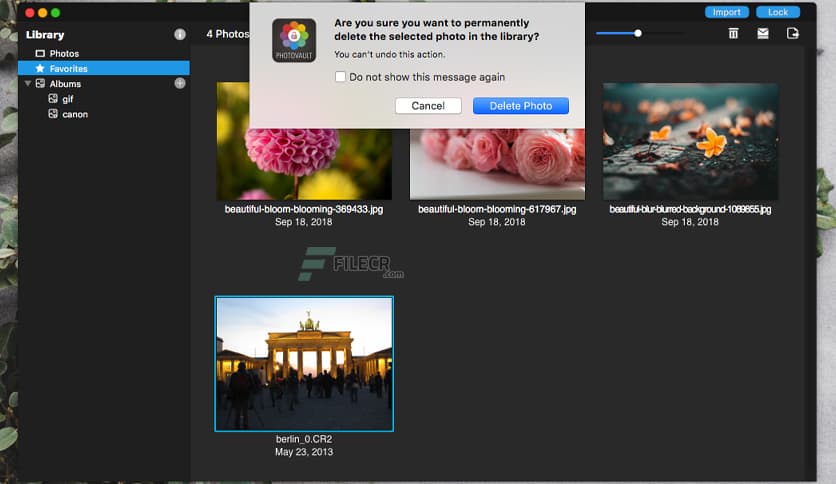Click the canon album icon
Screen dimensions: 836x484
[x=53, y=114]
